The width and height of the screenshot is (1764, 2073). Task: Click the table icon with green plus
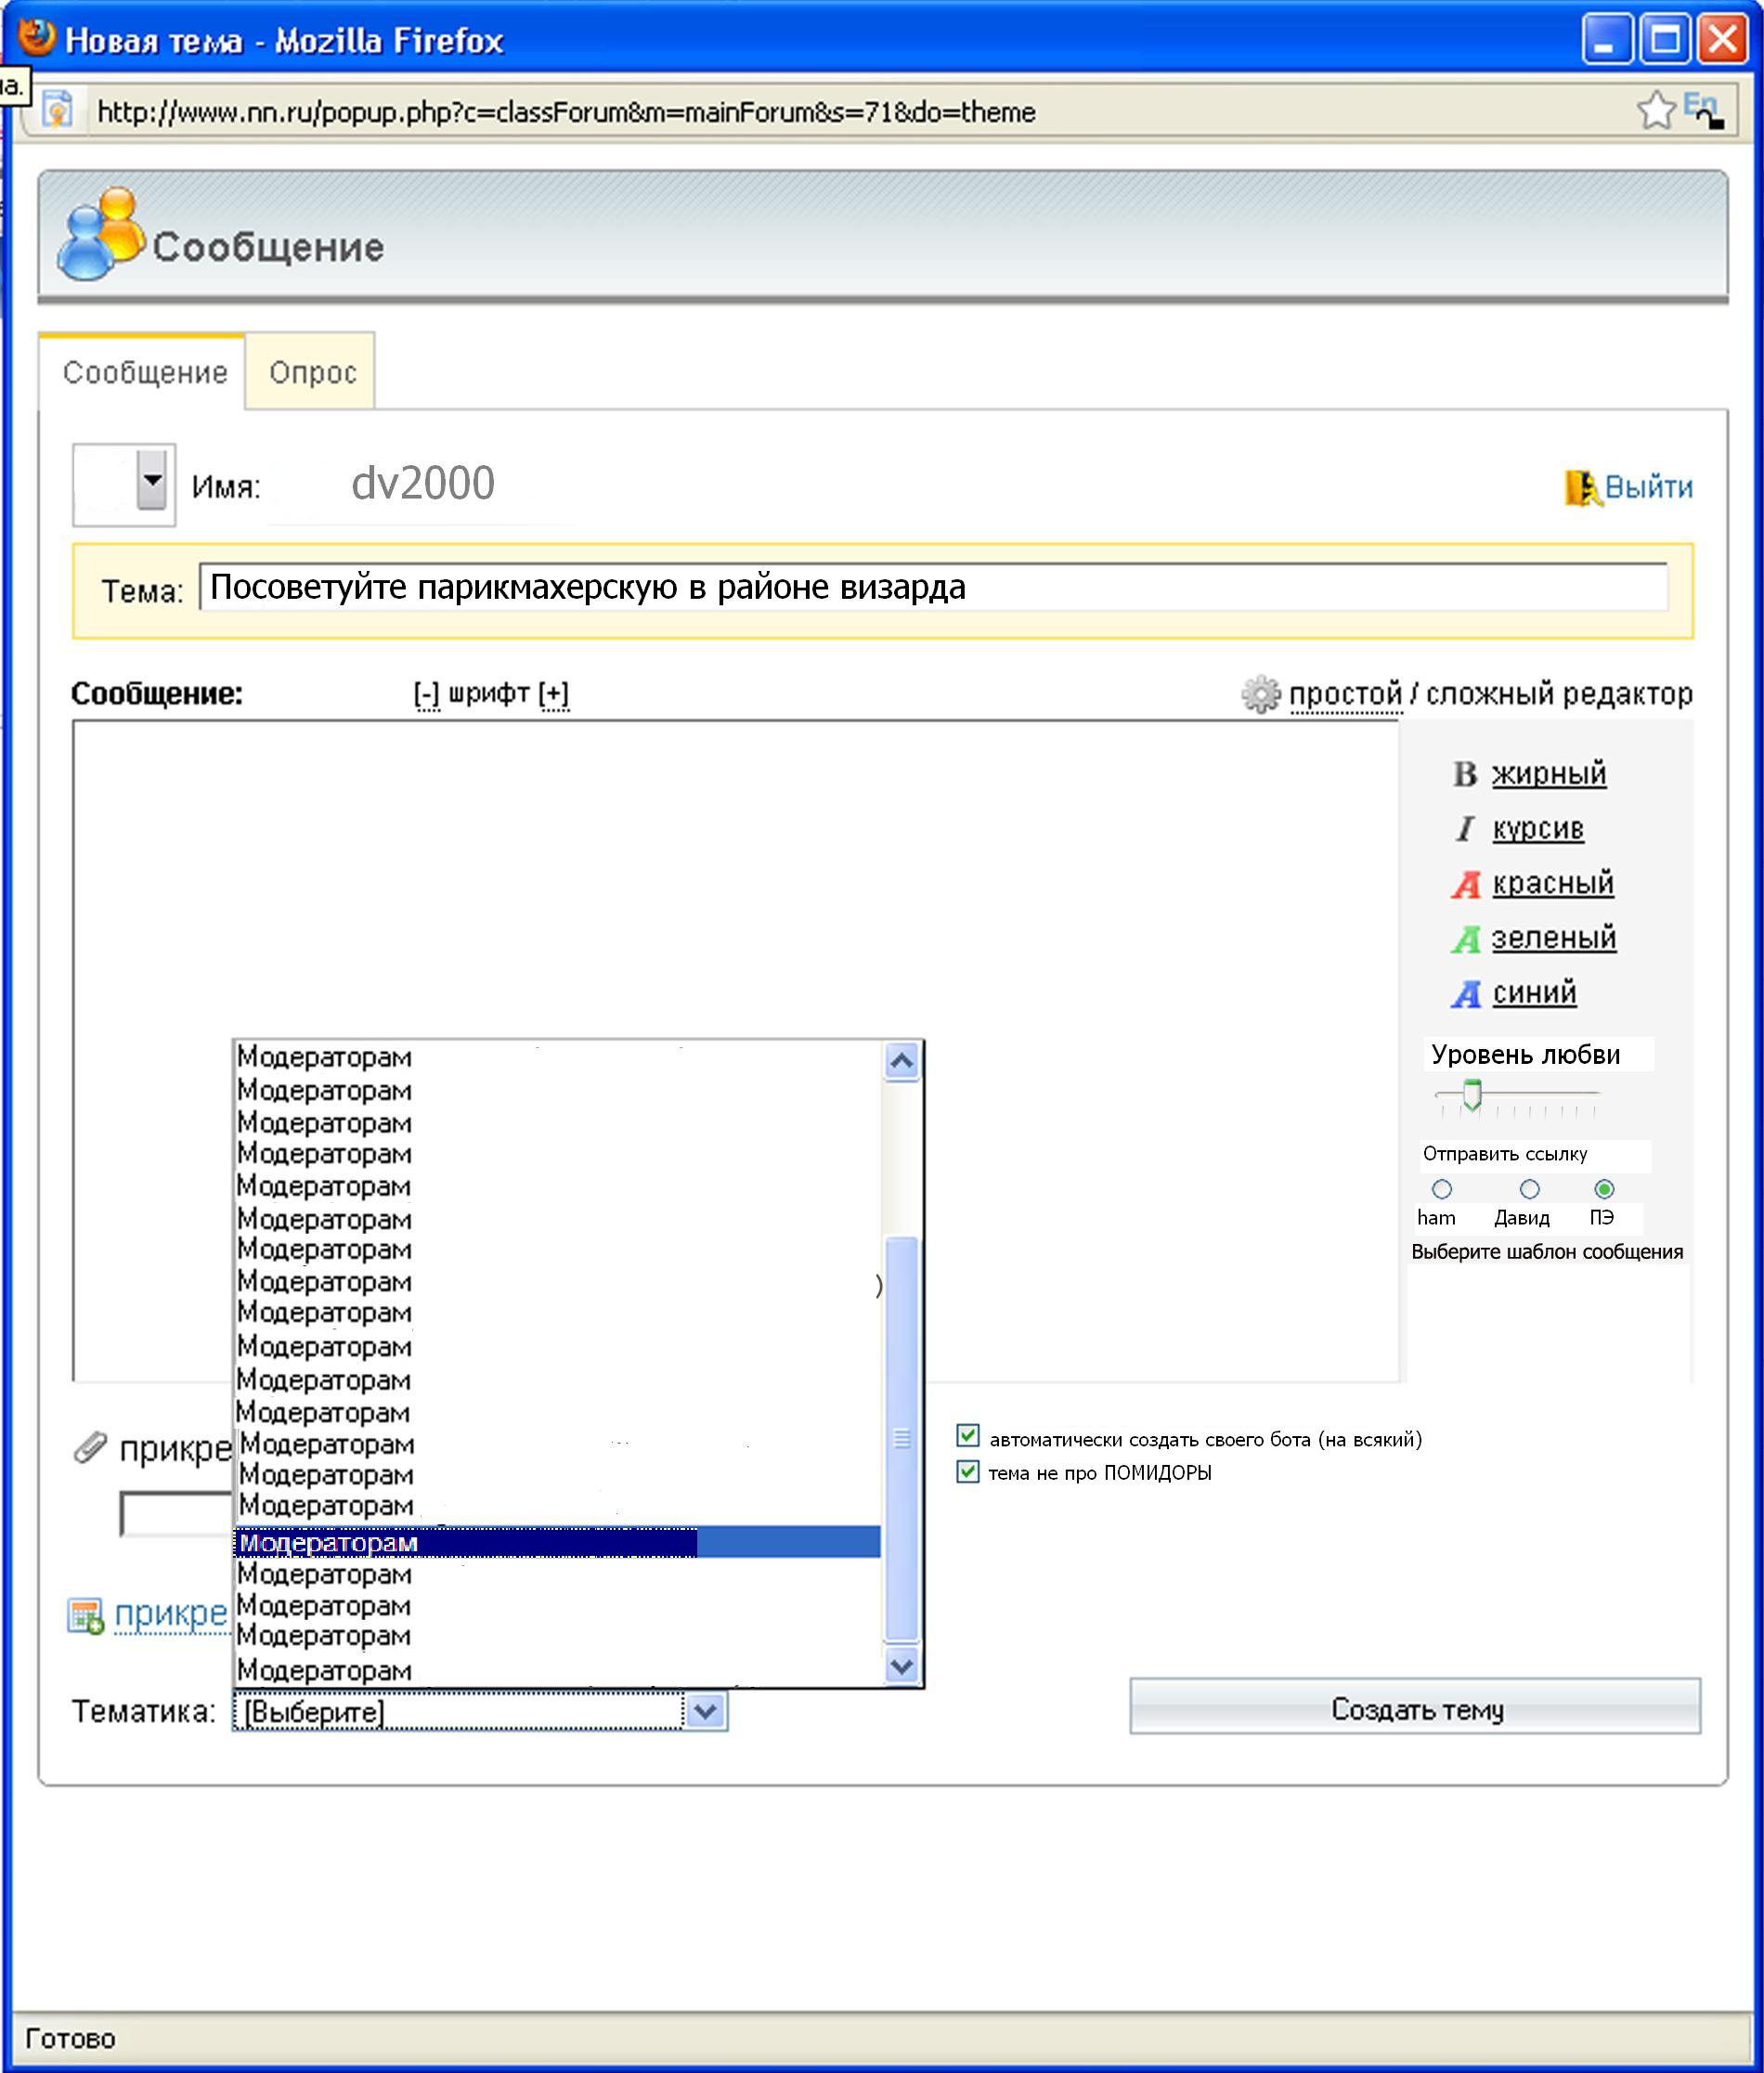tap(86, 1616)
